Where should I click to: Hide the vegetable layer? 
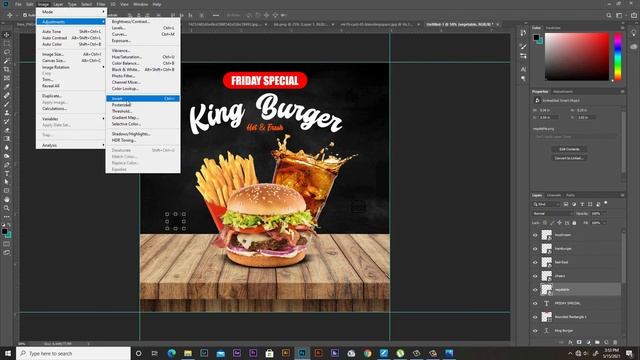click(x=535, y=290)
